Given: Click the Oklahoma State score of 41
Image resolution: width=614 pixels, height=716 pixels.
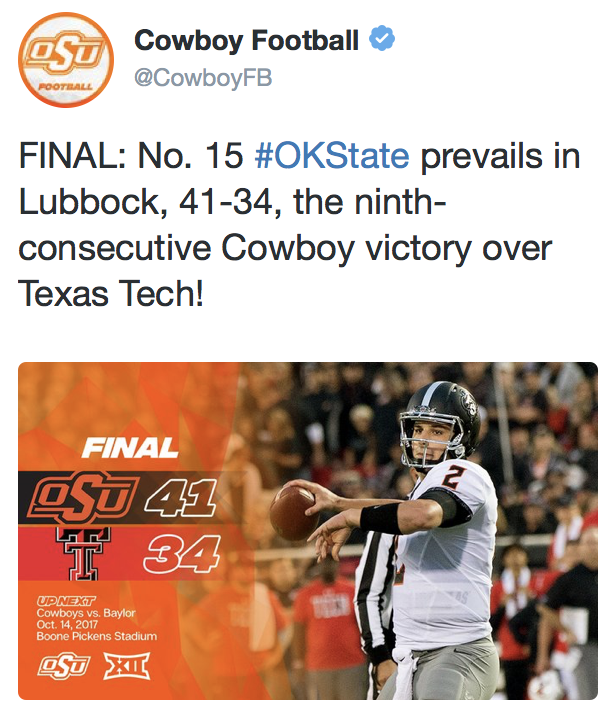Looking at the screenshot, I should (178, 497).
